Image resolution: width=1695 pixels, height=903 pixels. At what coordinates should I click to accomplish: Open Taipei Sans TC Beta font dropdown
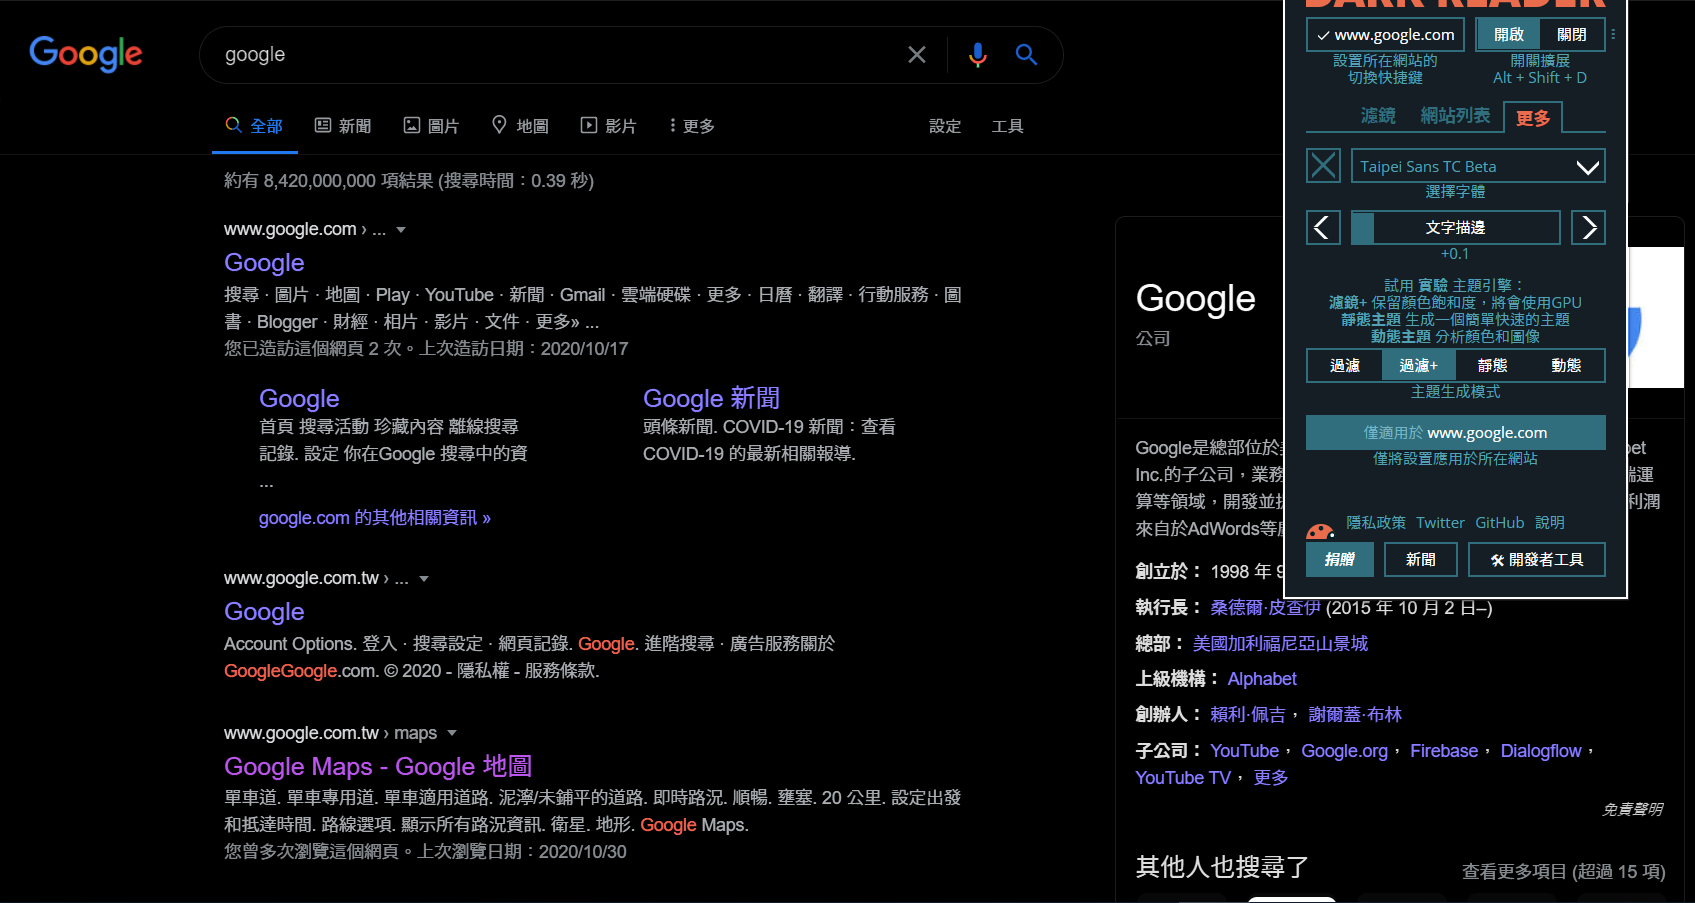click(1478, 166)
